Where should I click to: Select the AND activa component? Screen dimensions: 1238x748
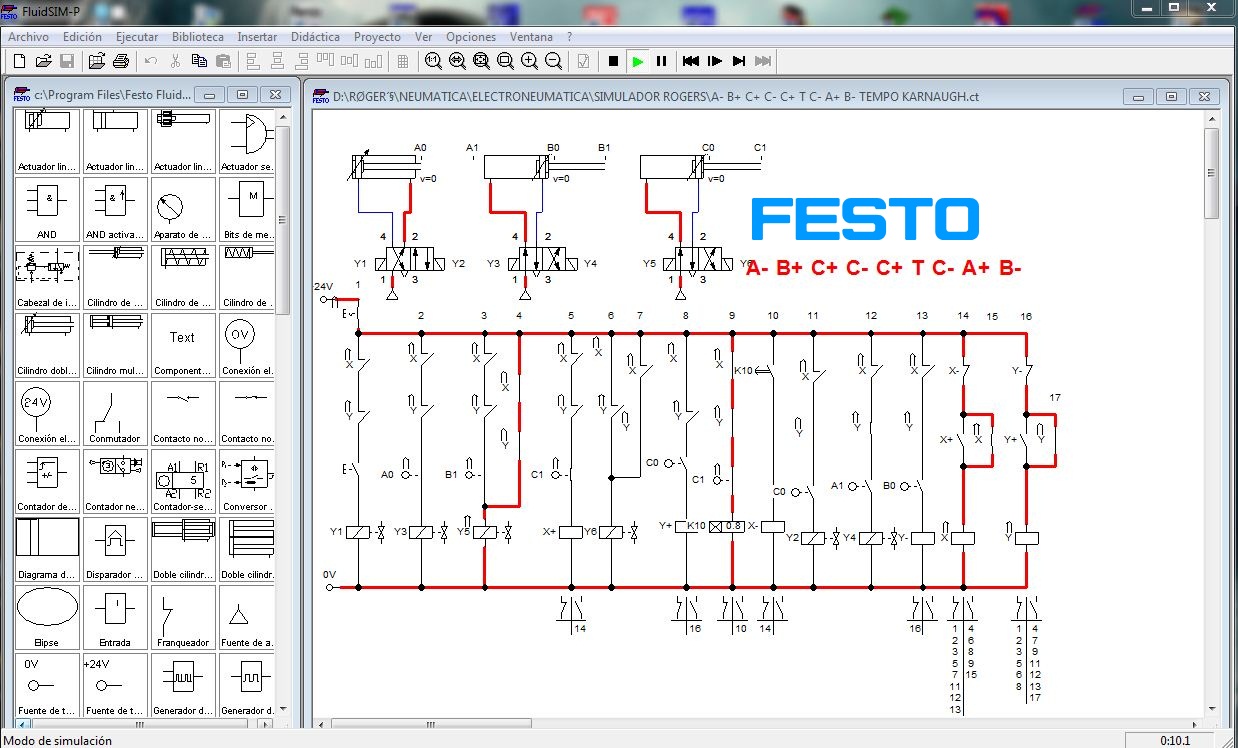(115, 209)
